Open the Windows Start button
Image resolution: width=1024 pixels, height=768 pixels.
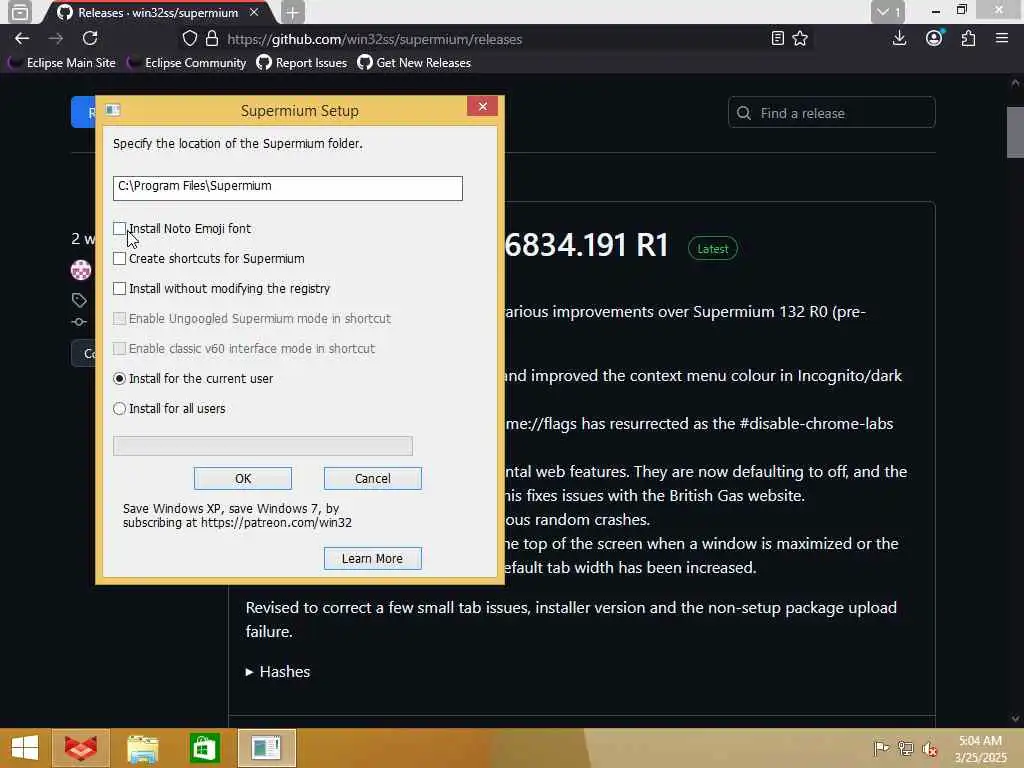point(25,748)
